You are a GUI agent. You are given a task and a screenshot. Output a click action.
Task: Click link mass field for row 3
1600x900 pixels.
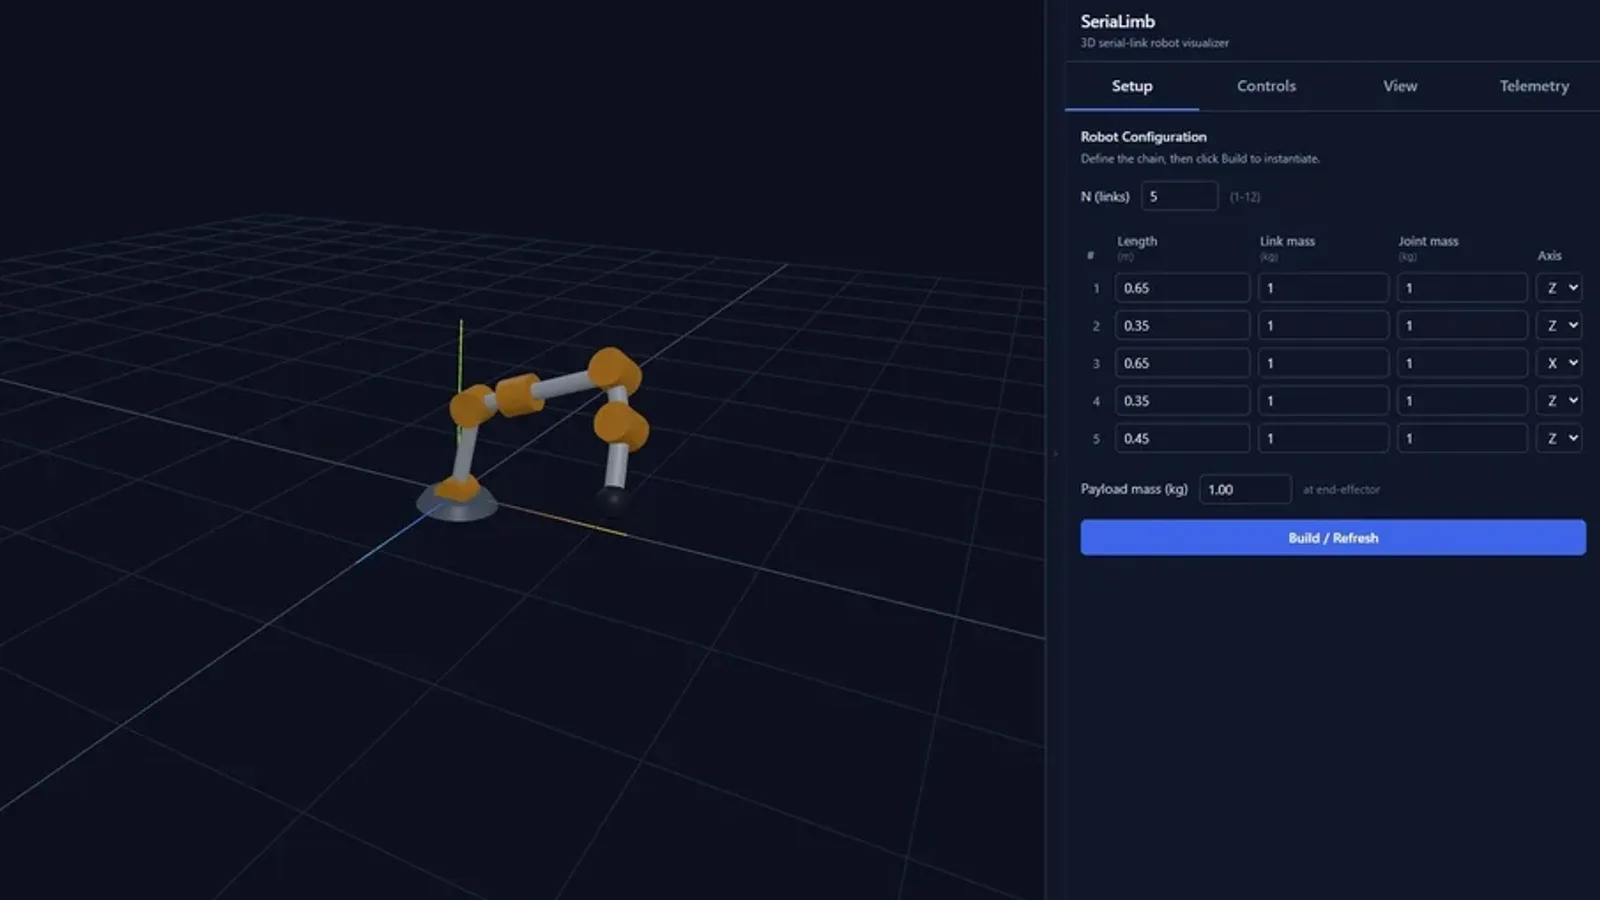[x=1323, y=363]
